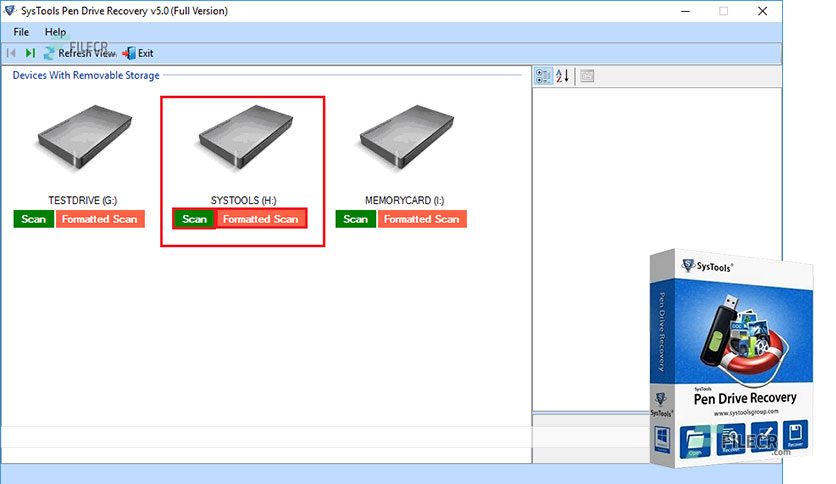This screenshot has width=836, height=484.
Task: Select the TESTDRIVE (G:) drive icon
Action: (85, 137)
